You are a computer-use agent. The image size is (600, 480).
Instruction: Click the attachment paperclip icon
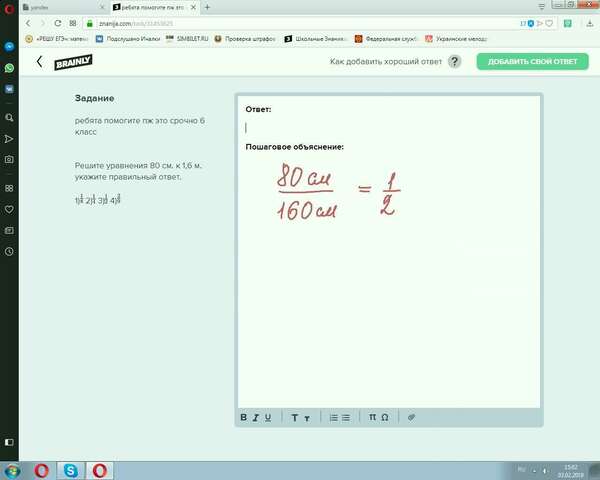click(x=411, y=417)
